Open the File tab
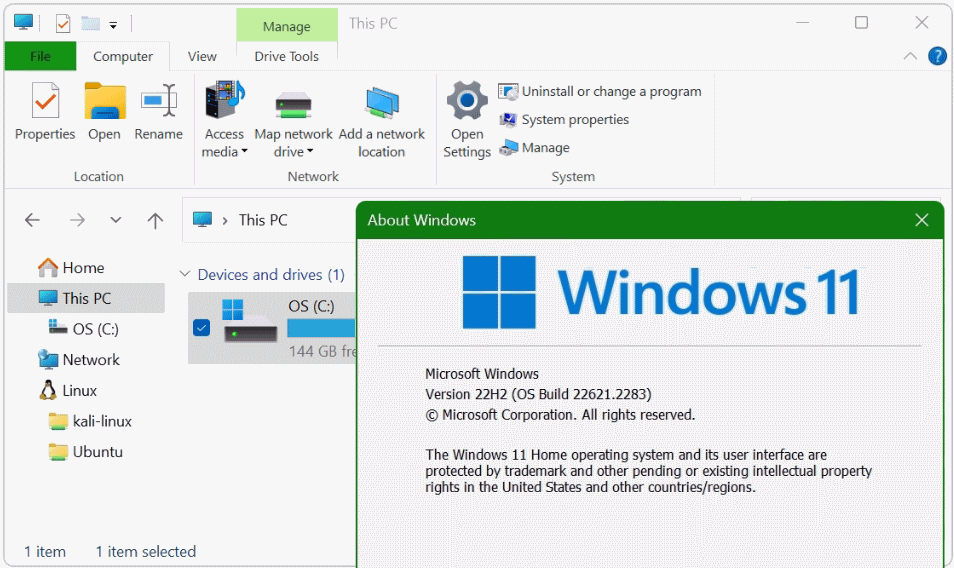Viewport: 954px width, 568px height. pyautogui.click(x=40, y=56)
